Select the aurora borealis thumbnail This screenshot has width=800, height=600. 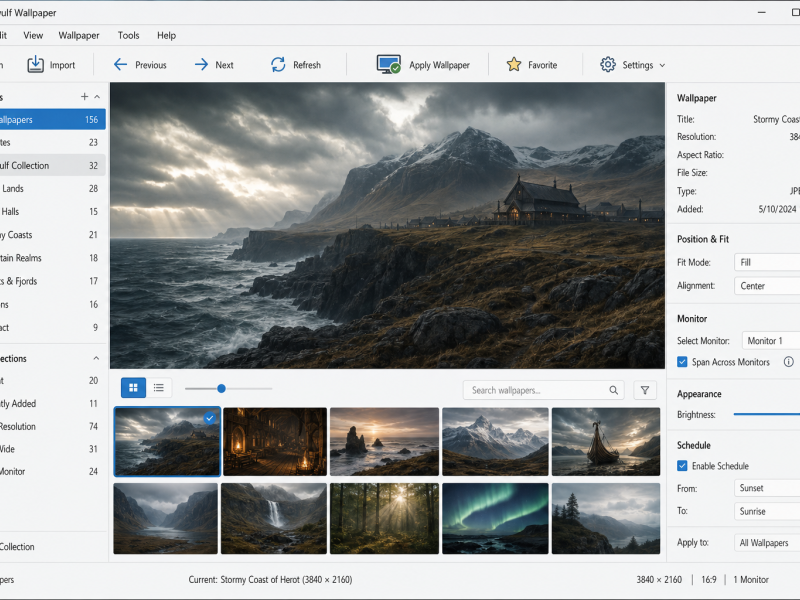[495, 518]
